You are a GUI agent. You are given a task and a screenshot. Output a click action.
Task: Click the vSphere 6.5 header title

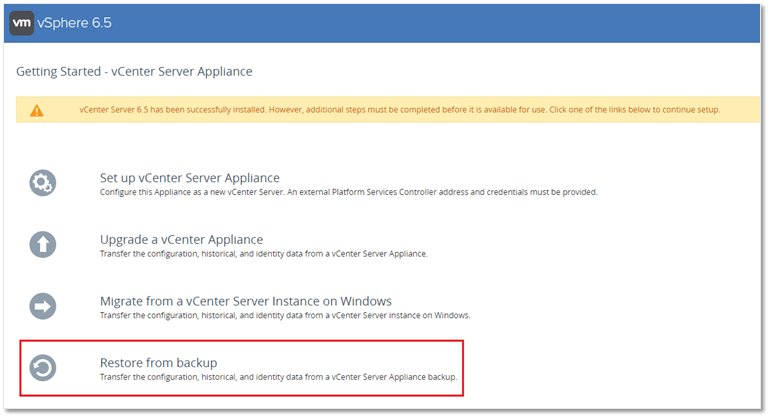point(74,23)
